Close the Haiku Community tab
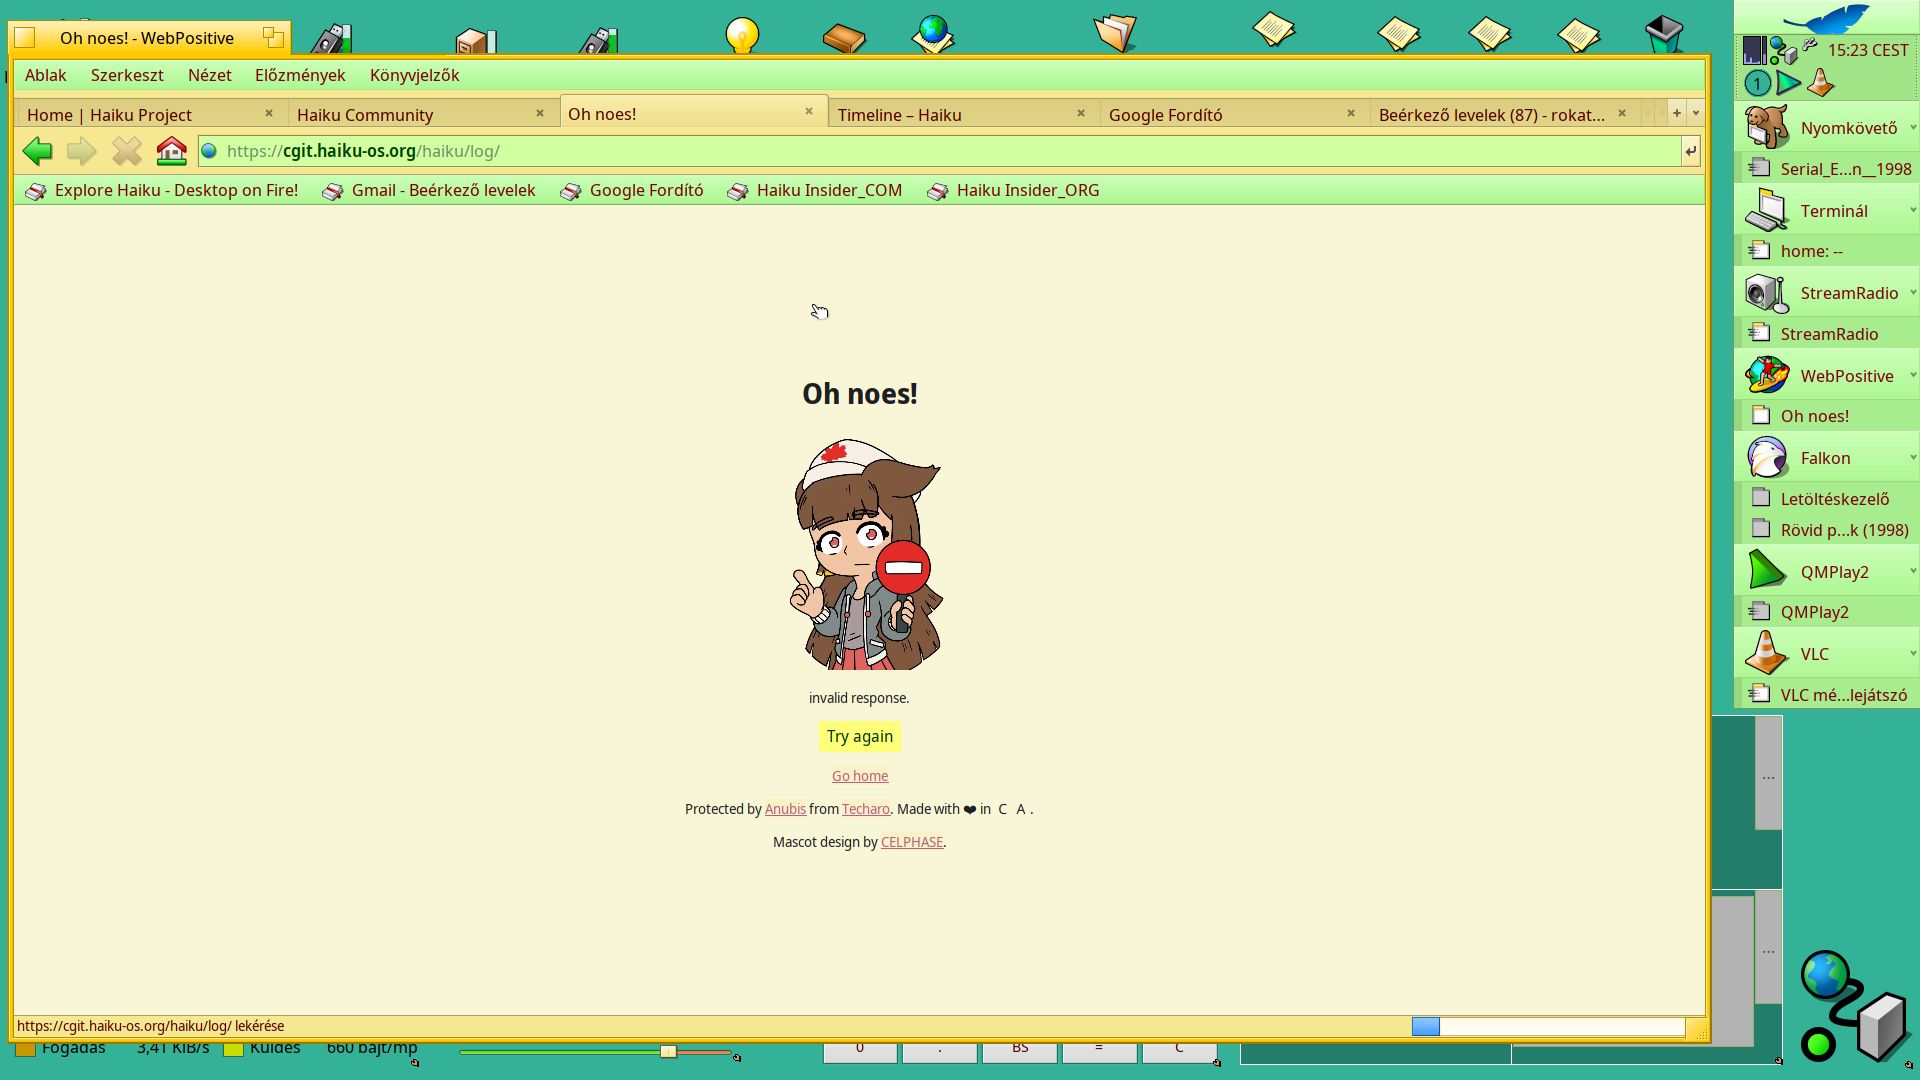 (540, 113)
